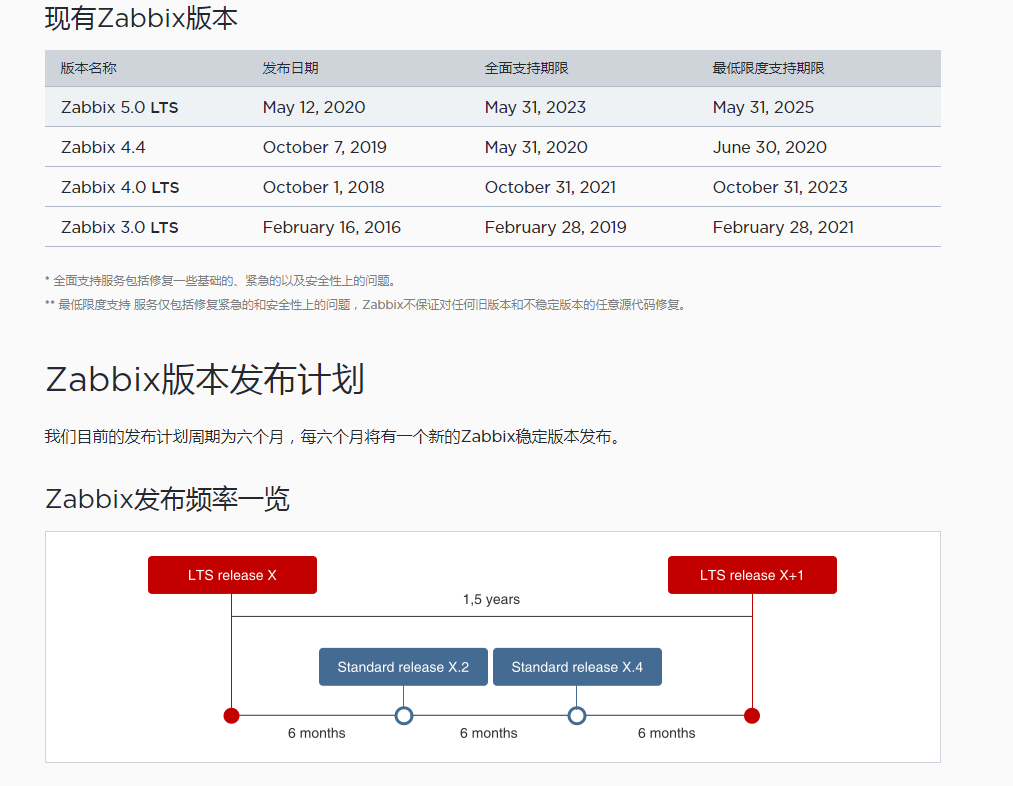Click the LTS release X box
Viewport: 1013px width, 786px height.
[233, 575]
